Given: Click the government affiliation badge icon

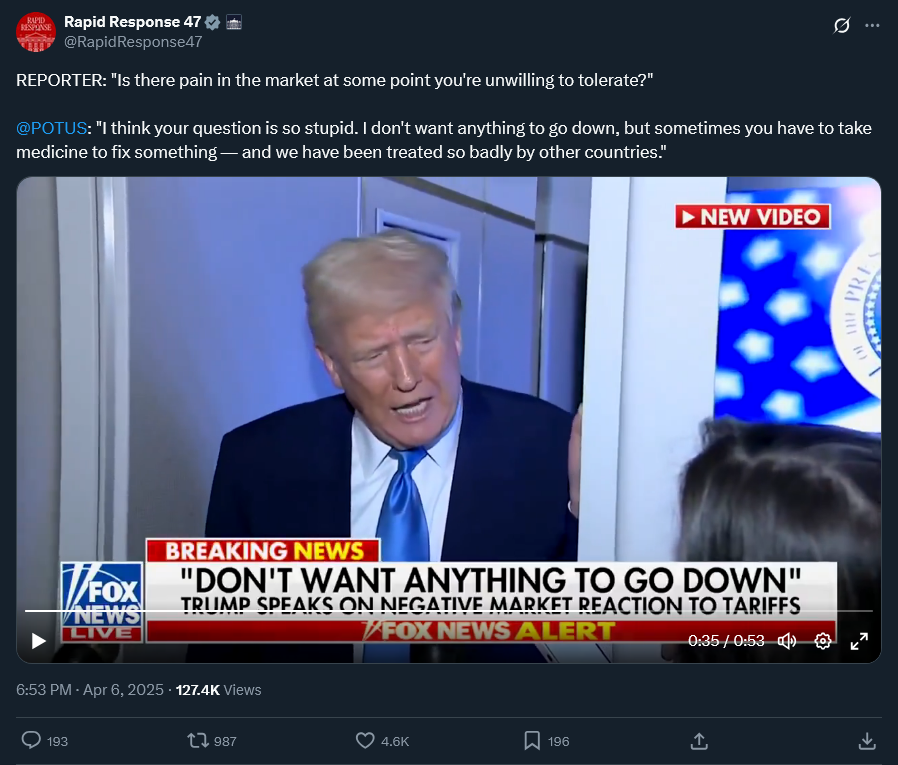Looking at the screenshot, I should click(233, 23).
